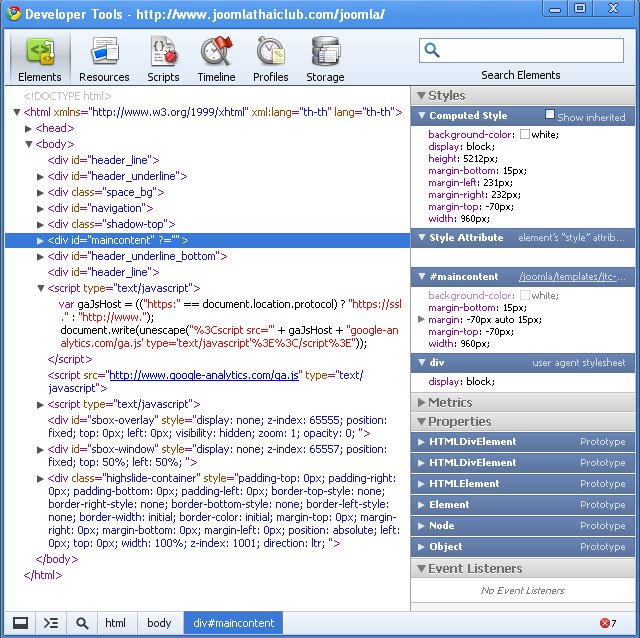Expand the margin shorthand property
640x638 pixels.
tap(422, 319)
